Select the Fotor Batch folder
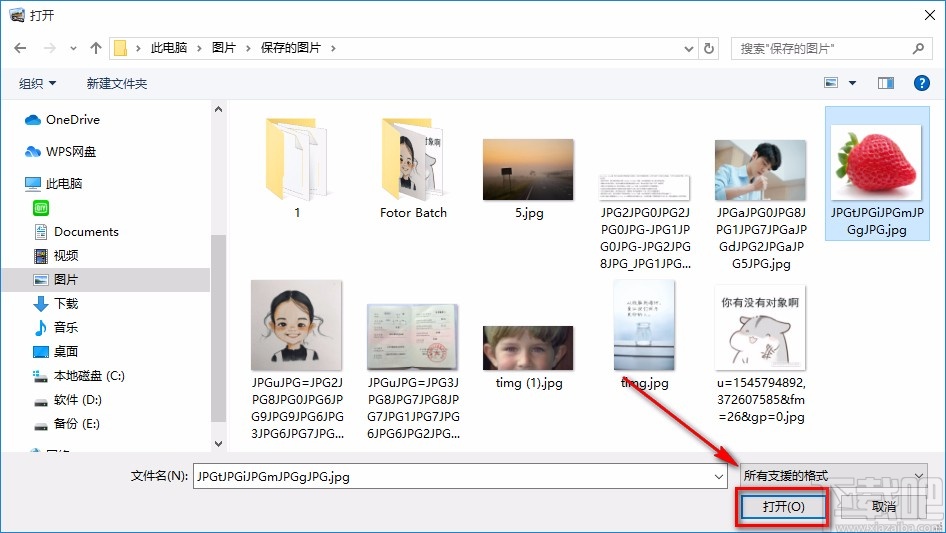This screenshot has height=533, width=946. (x=413, y=168)
